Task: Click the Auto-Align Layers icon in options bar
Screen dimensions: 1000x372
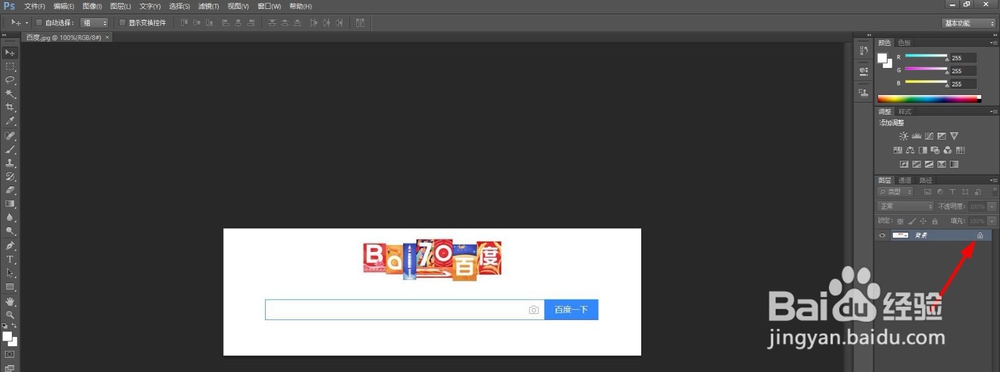Action: pyautogui.click(x=360, y=23)
